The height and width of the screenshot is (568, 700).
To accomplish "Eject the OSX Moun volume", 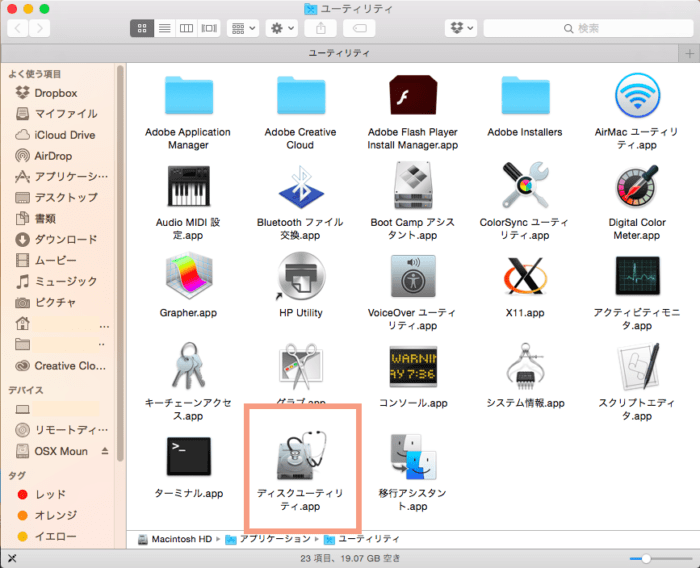I will tap(105, 451).
